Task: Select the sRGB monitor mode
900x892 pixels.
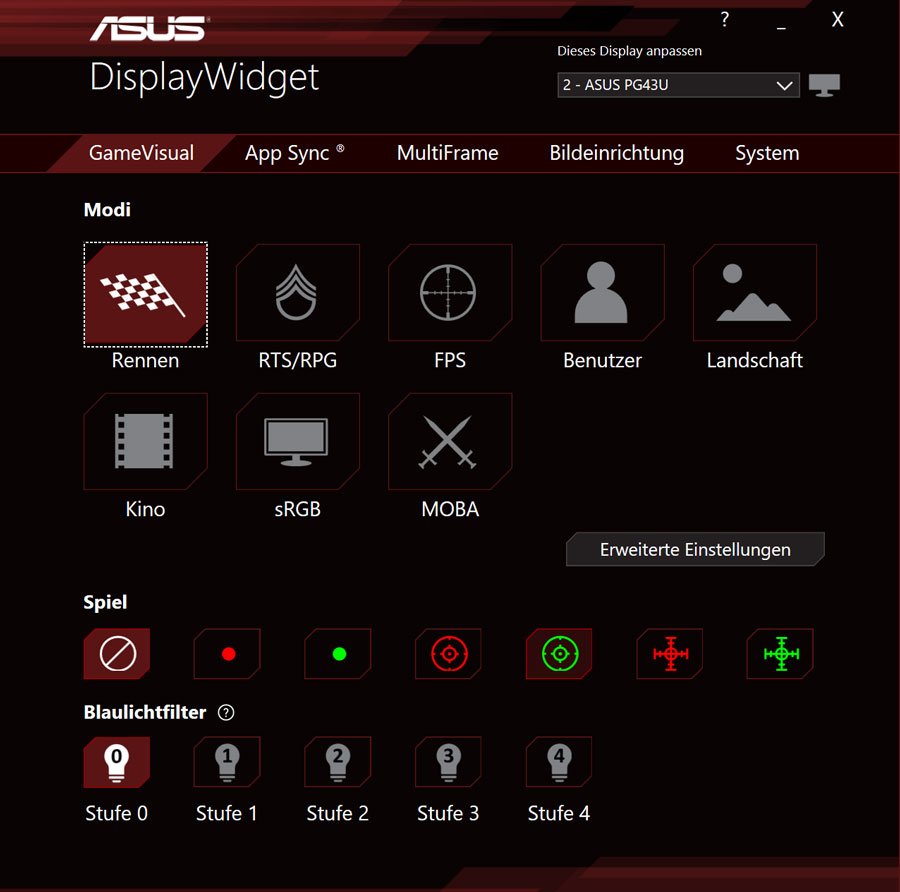Action: point(297,441)
